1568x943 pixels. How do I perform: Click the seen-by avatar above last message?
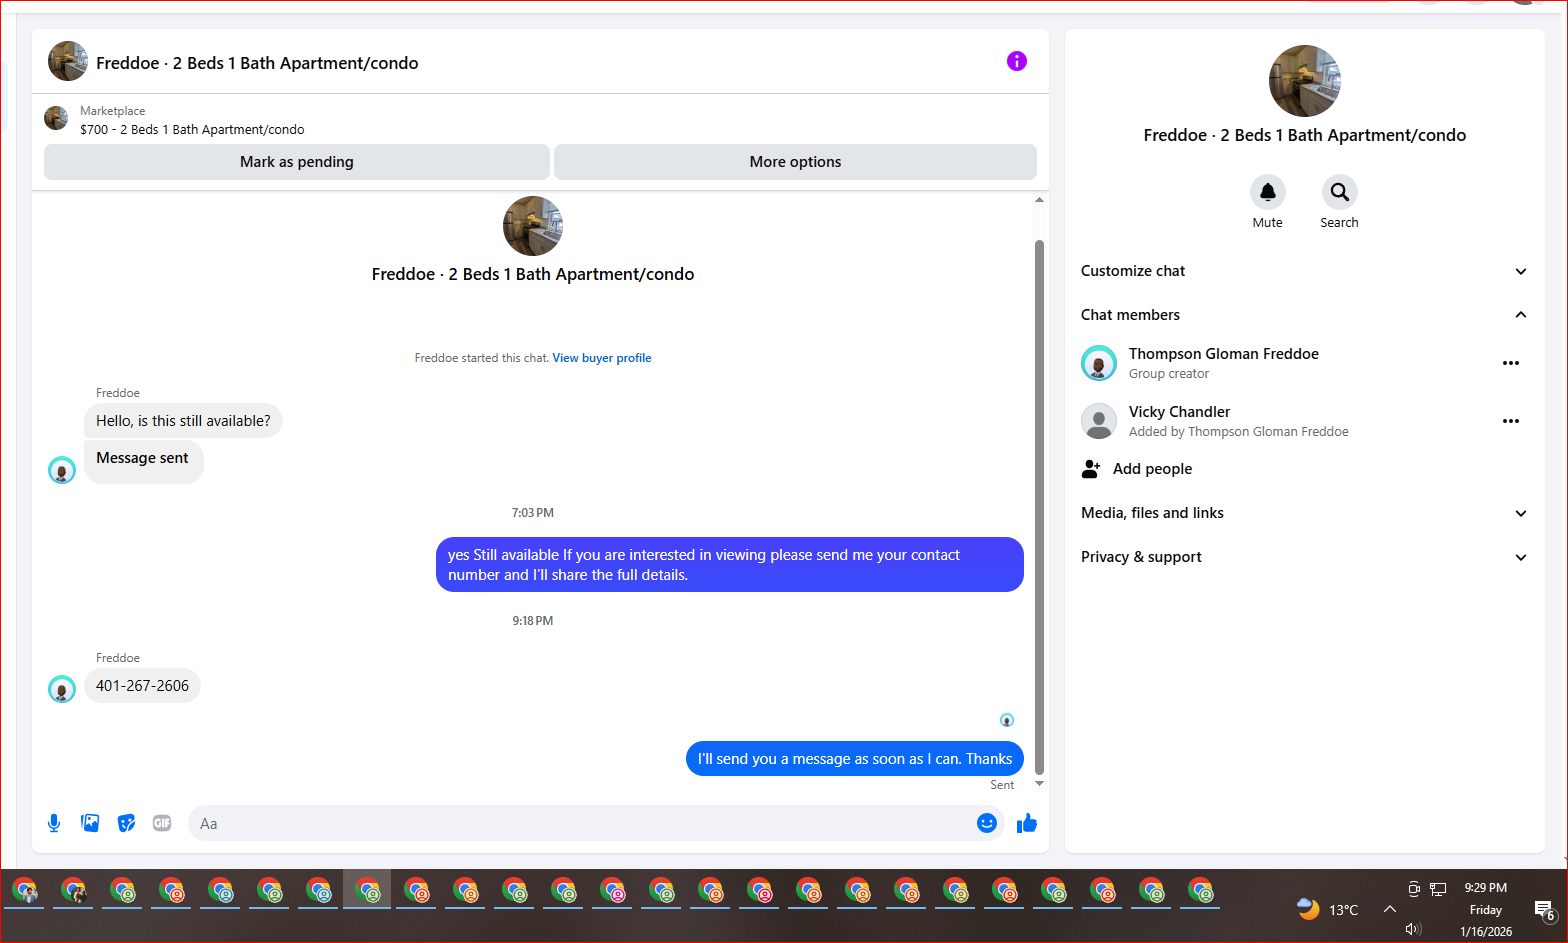pyautogui.click(x=1007, y=720)
